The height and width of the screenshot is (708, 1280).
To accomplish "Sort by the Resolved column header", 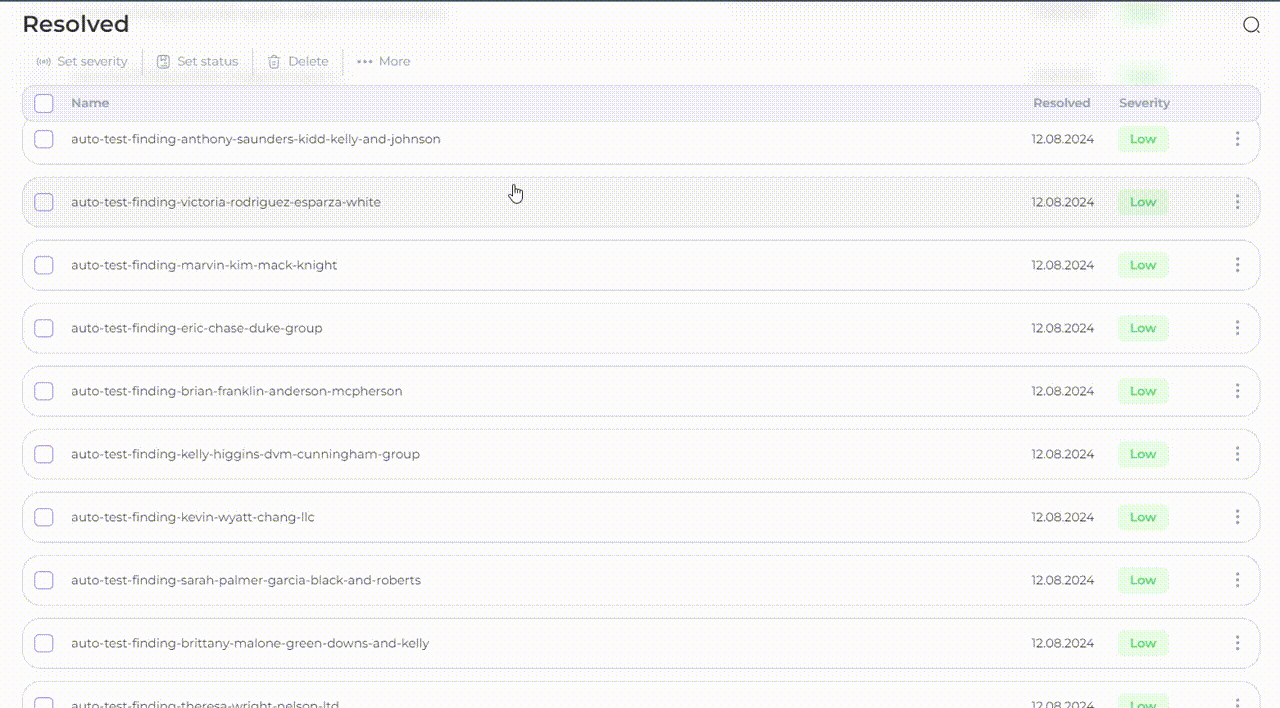I will pos(1061,103).
